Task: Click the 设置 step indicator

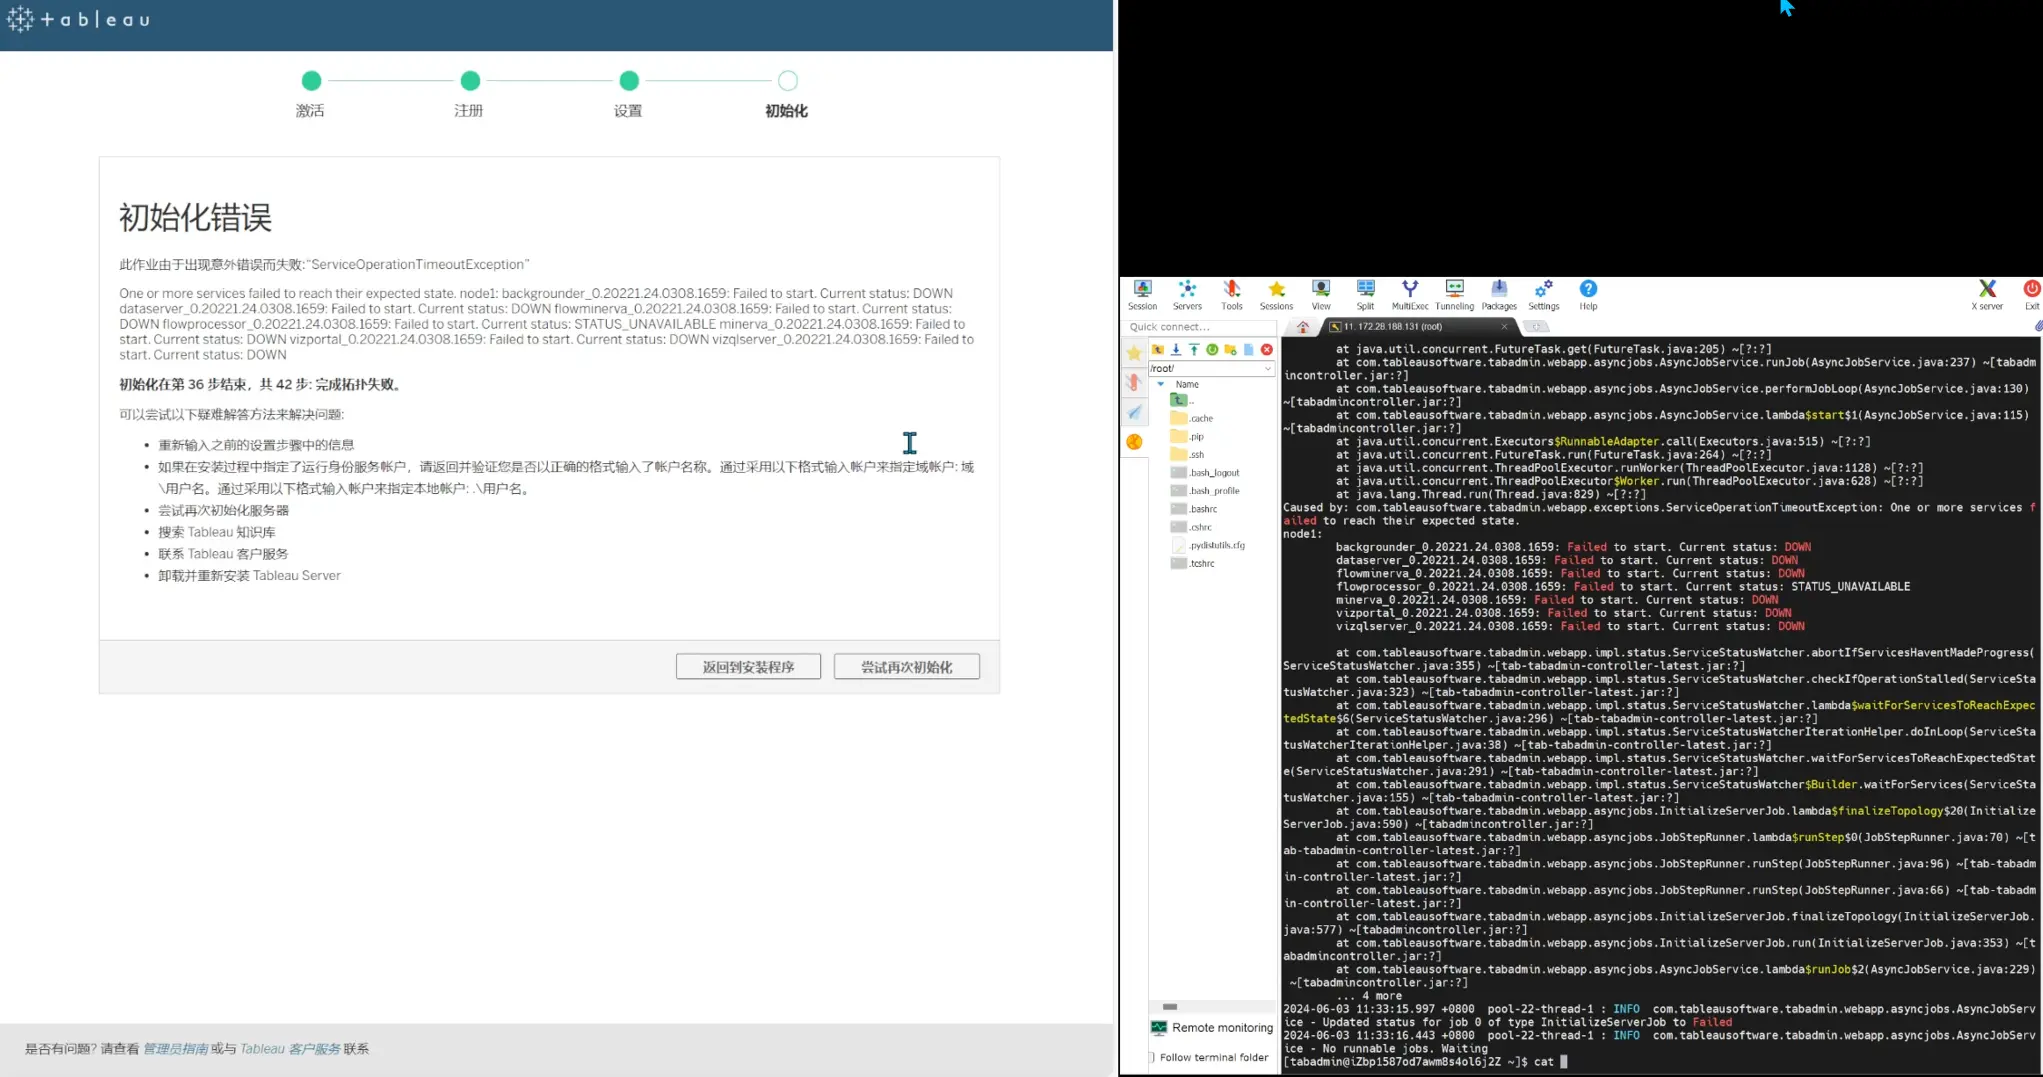Action: pyautogui.click(x=629, y=81)
